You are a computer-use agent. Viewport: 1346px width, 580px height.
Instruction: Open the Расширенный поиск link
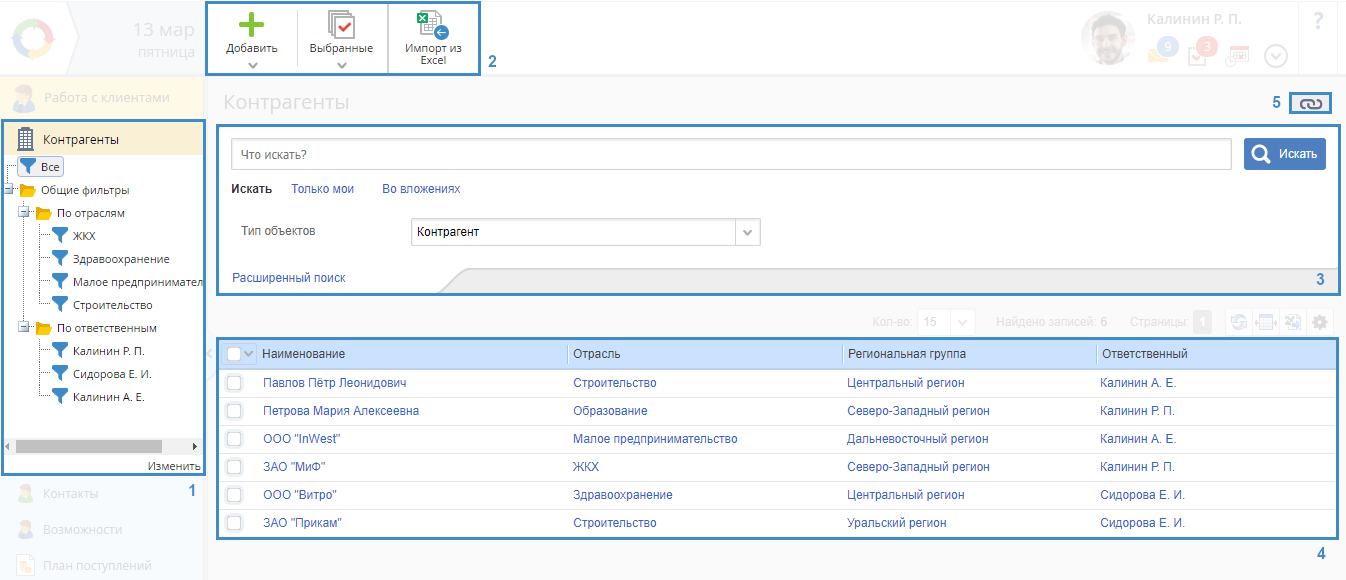(289, 278)
